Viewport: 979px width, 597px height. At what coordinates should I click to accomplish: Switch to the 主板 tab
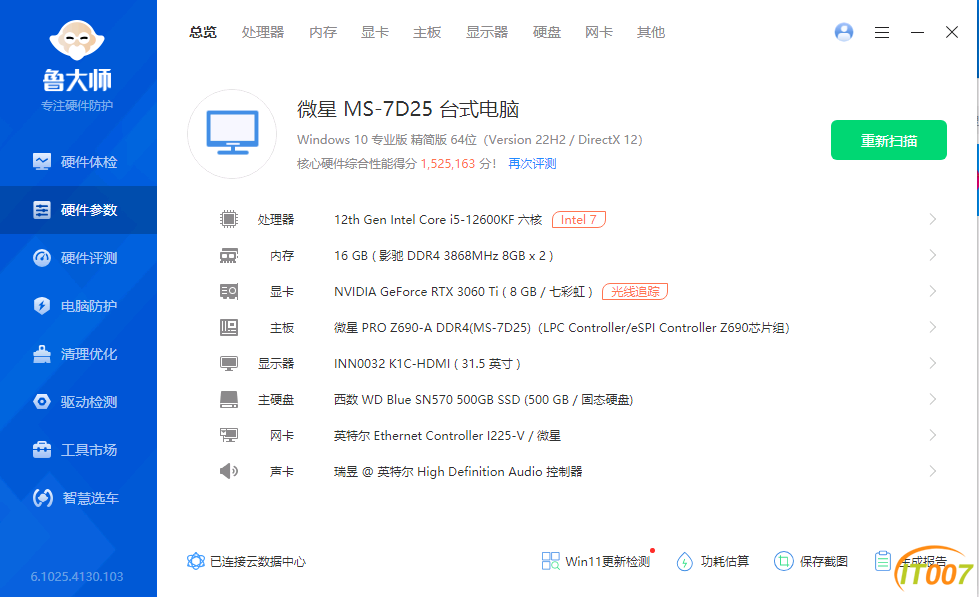pos(427,32)
